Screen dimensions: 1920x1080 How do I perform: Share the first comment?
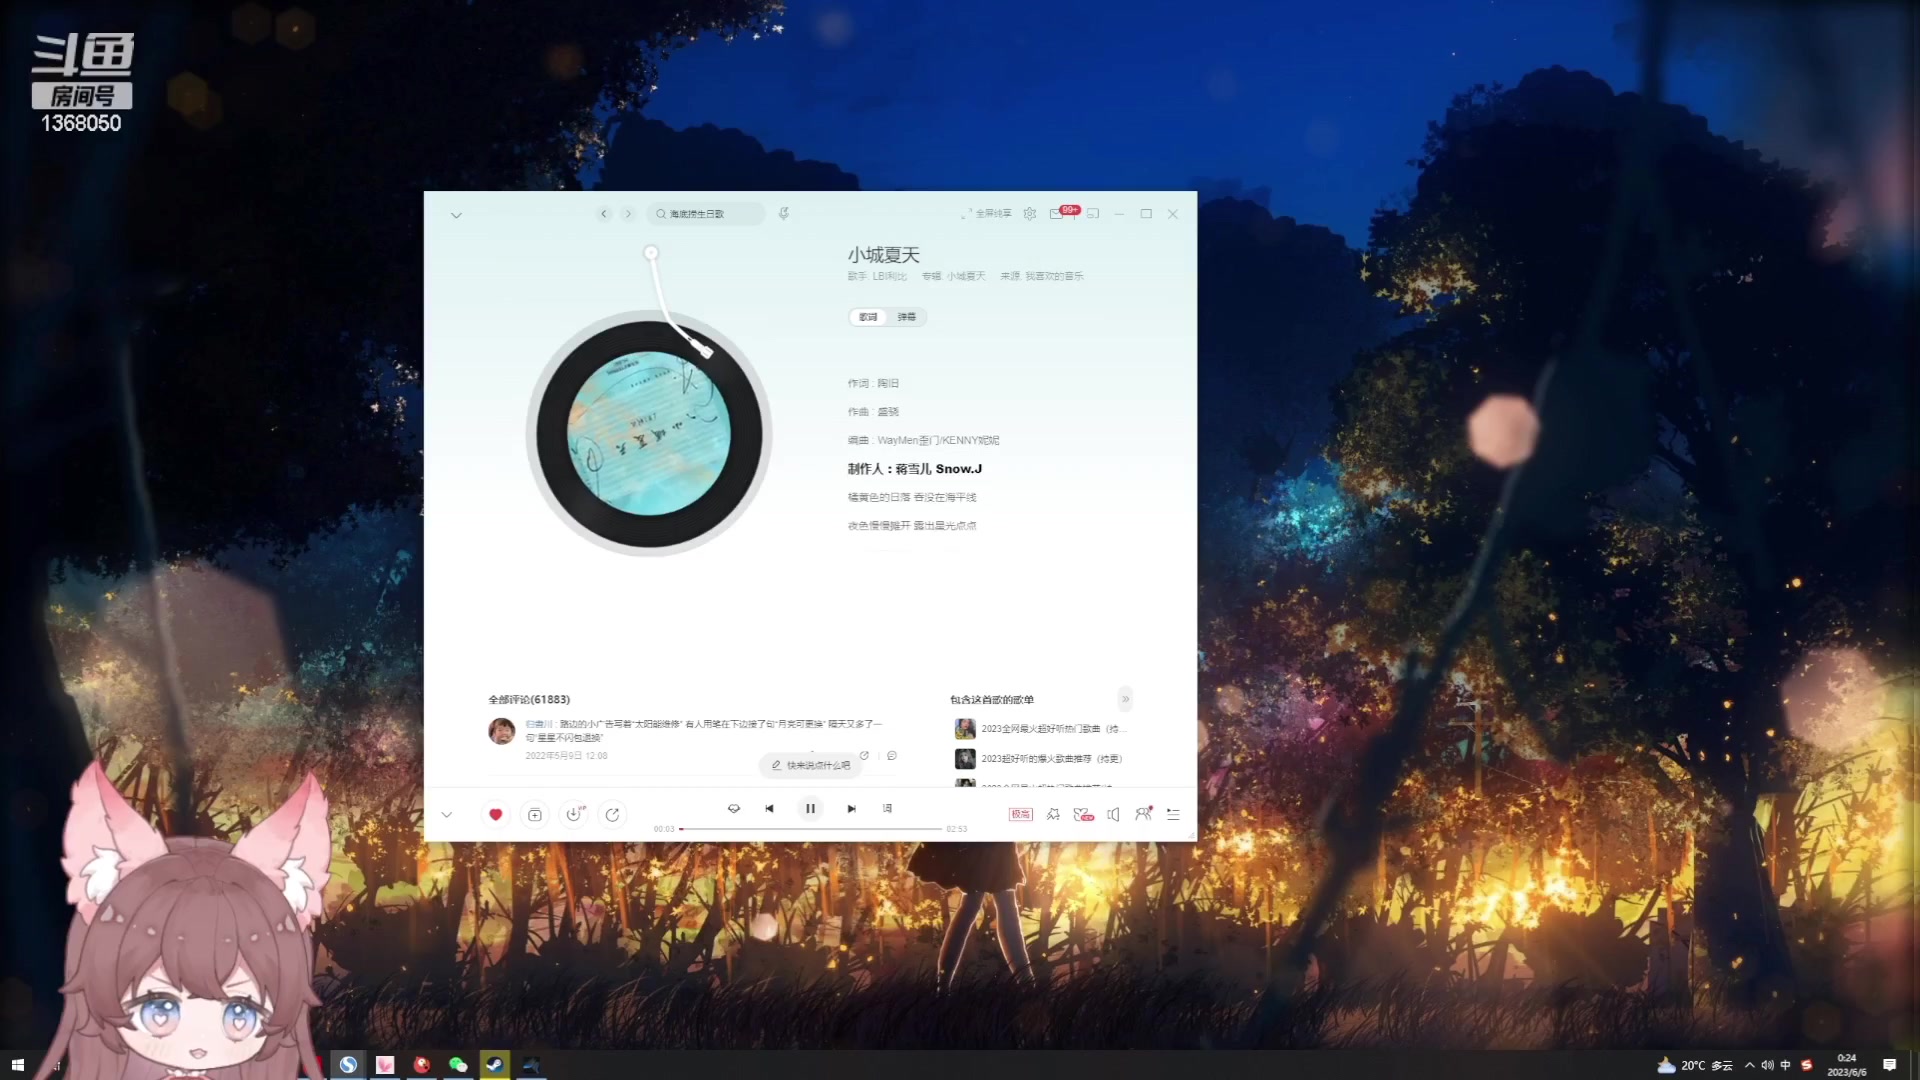coord(865,756)
